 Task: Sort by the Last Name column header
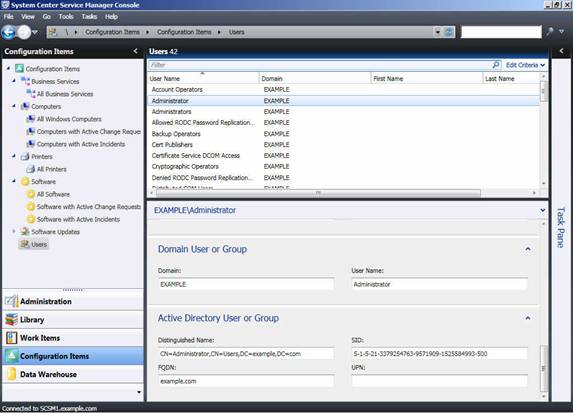[x=511, y=79]
